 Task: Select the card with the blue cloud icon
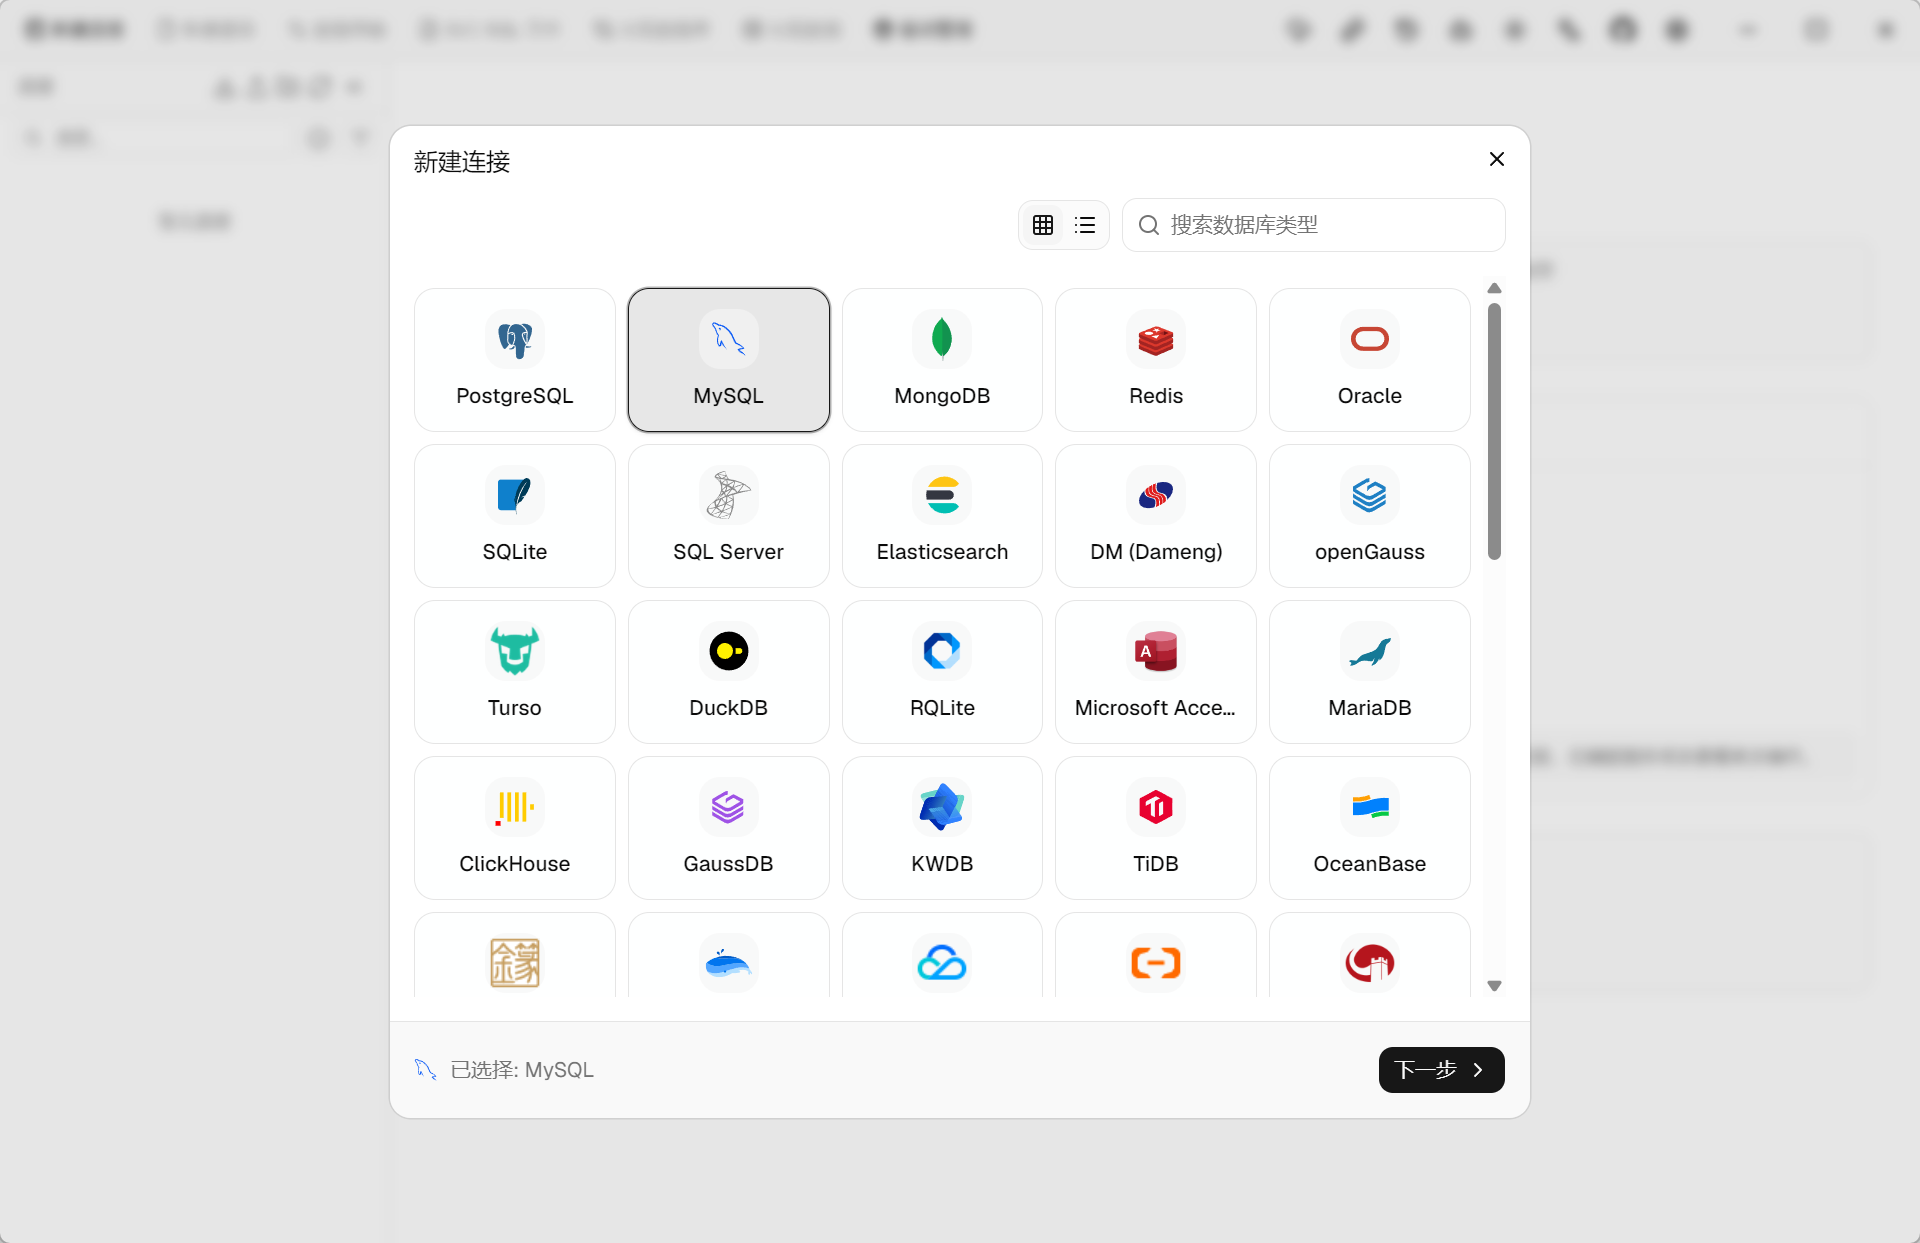pos(942,956)
